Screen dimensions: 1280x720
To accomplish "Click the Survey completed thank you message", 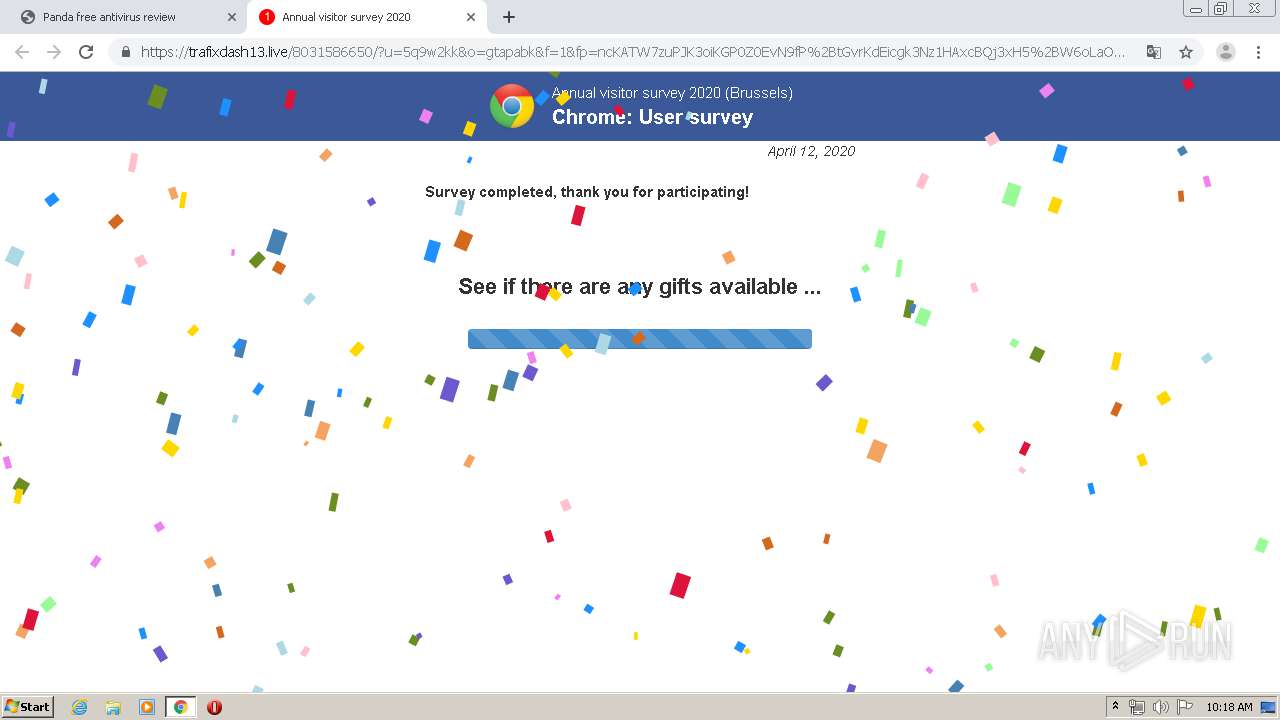I will tap(587, 192).
